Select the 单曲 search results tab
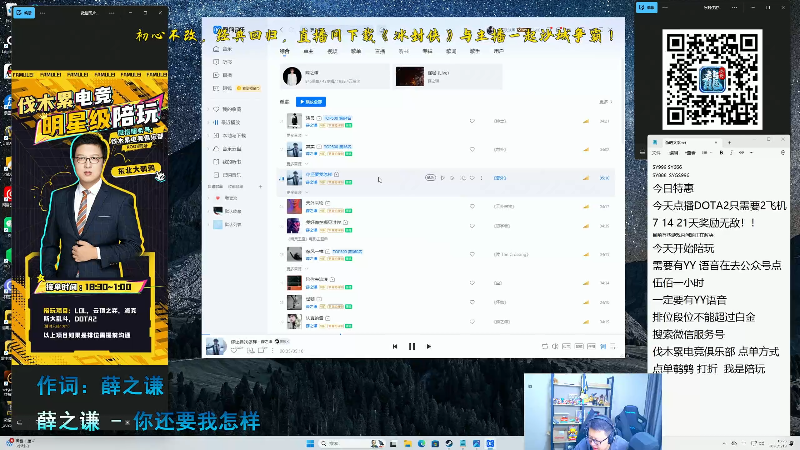Viewport: 800px width, 450px height. [308, 51]
